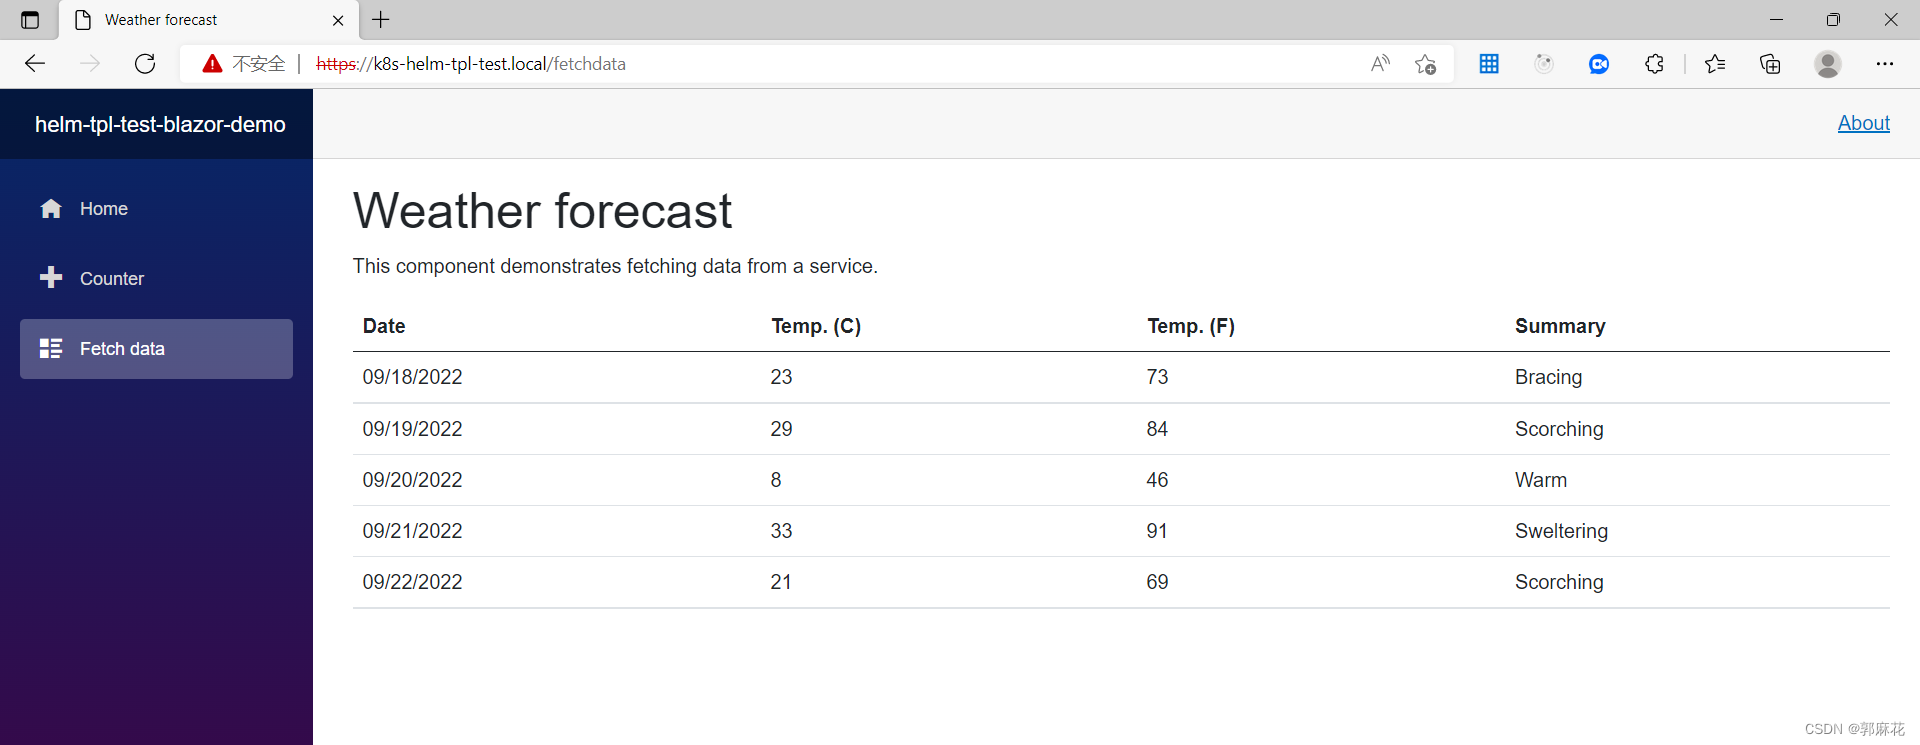Open the tab actions menu icon
This screenshot has height=745, width=1920.
pos(30,20)
